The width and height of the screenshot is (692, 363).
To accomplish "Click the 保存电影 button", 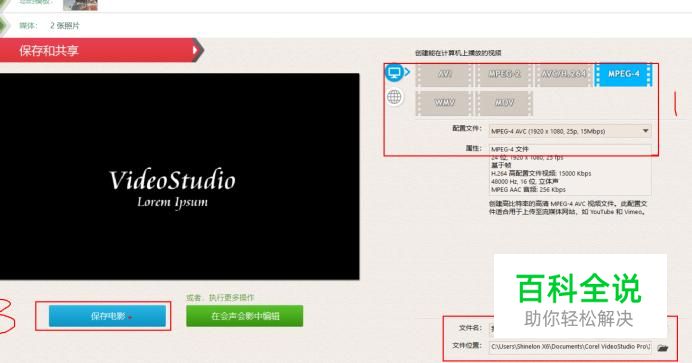I will click(x=107, y=316).
